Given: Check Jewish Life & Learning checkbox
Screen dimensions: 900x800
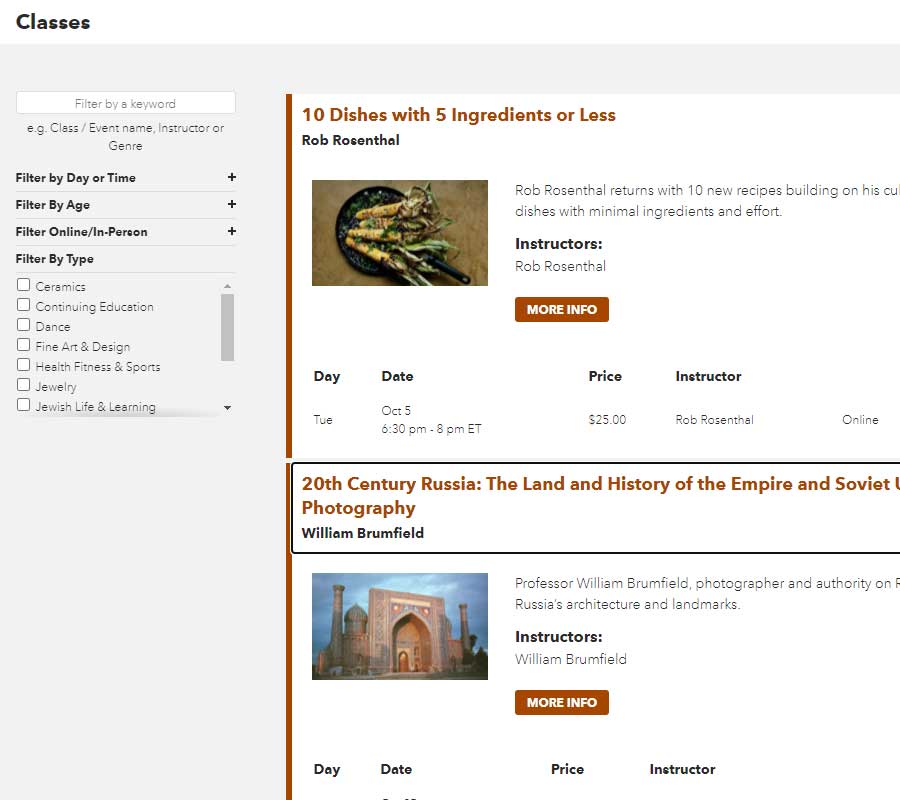Looking at the screenshot, I should coord(24,405).
